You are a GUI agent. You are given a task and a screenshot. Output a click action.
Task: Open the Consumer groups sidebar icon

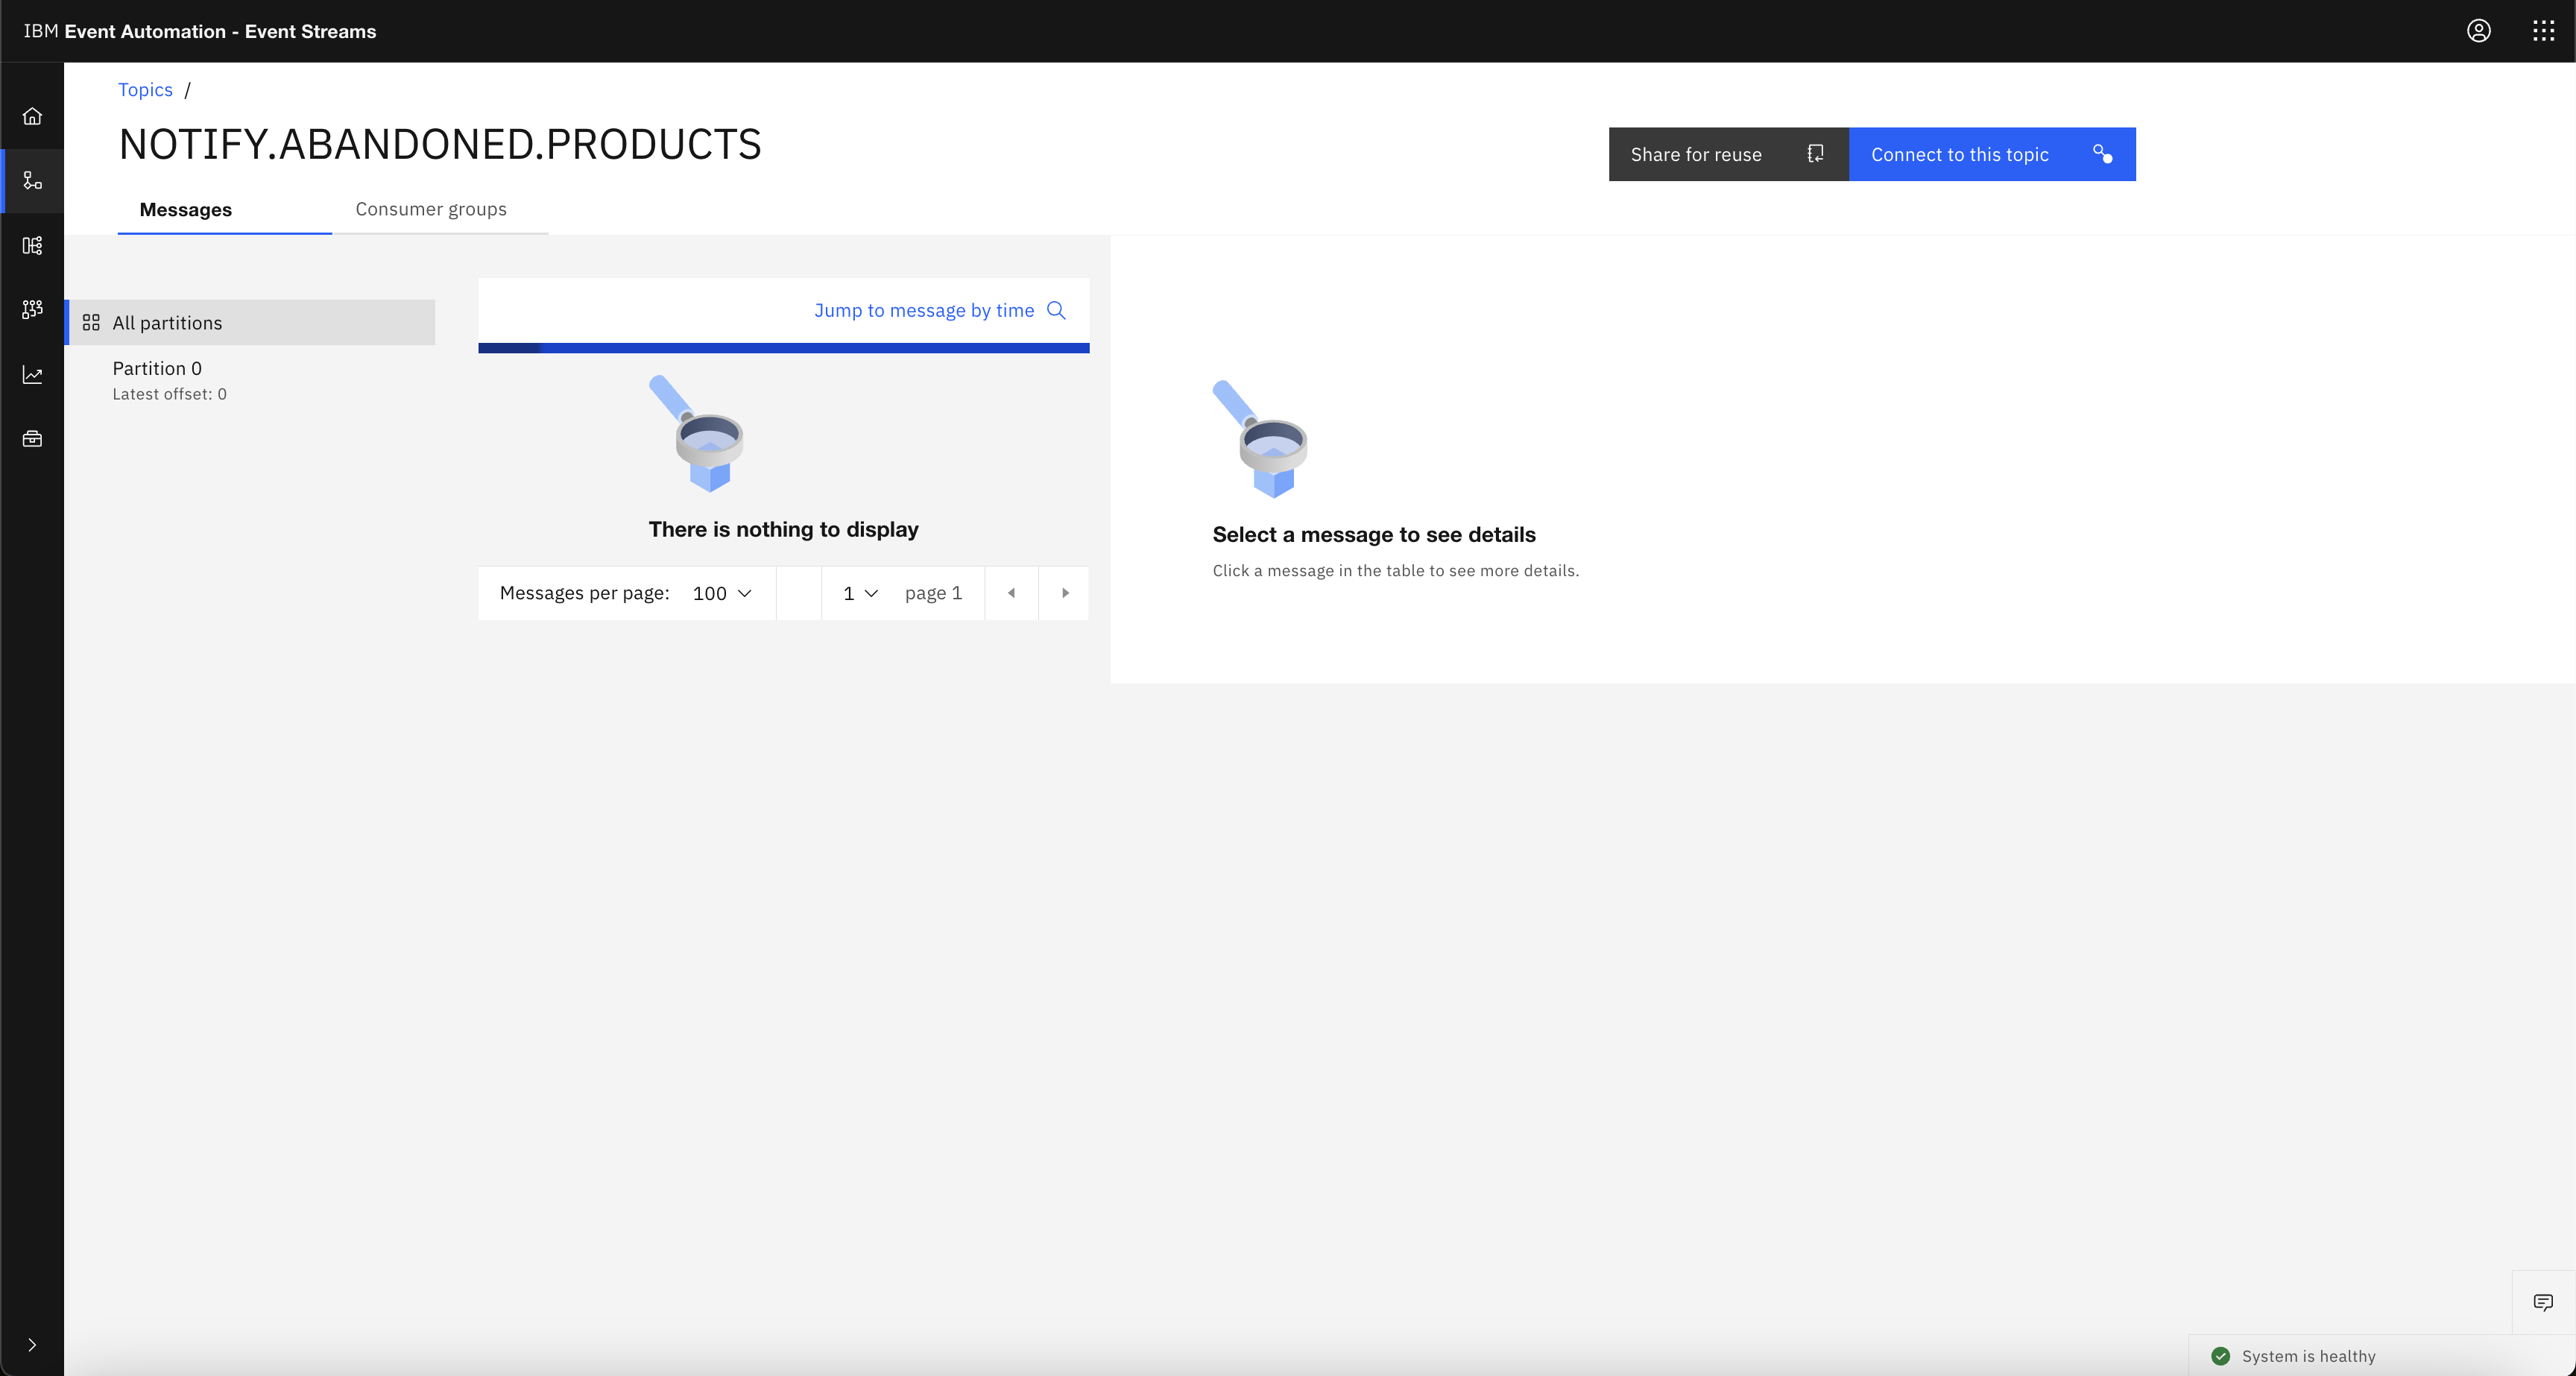(x=32, y=309)
